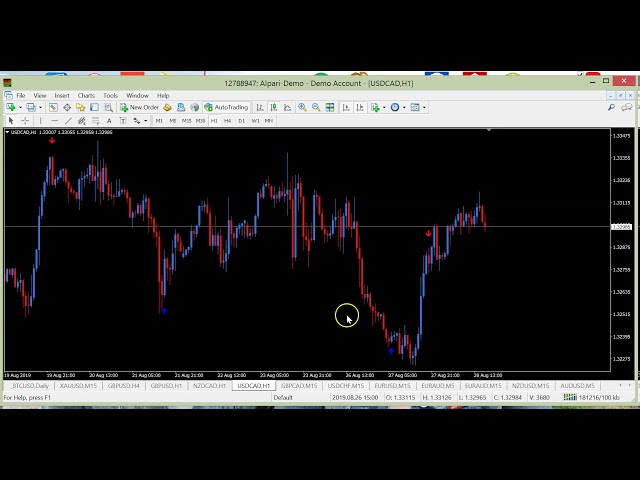Open the GBPCAD,M15 chart tab
Viewport: 640px width, 480px height.
click(x=298, y=385)
